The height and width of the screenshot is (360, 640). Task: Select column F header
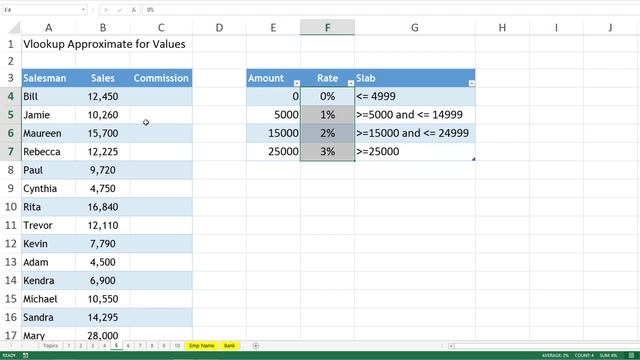click(327, 28)
